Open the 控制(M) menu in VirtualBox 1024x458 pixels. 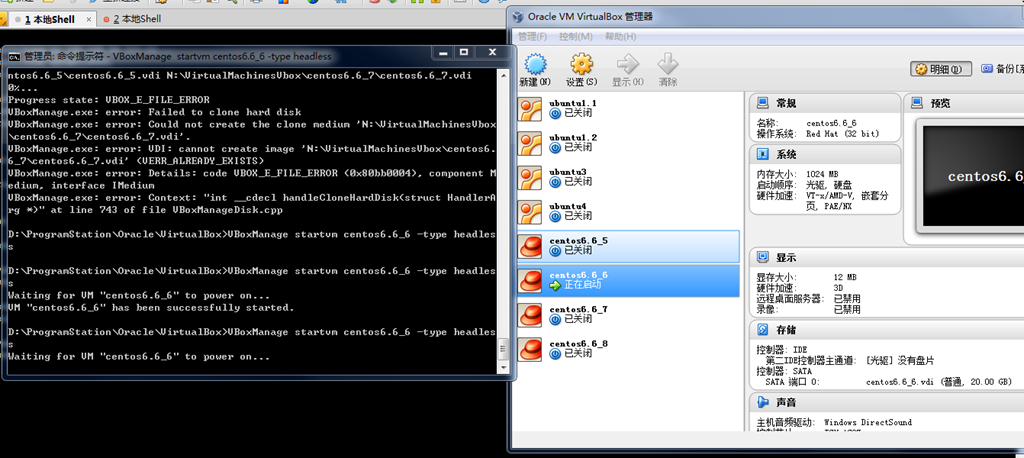point(576,36)
